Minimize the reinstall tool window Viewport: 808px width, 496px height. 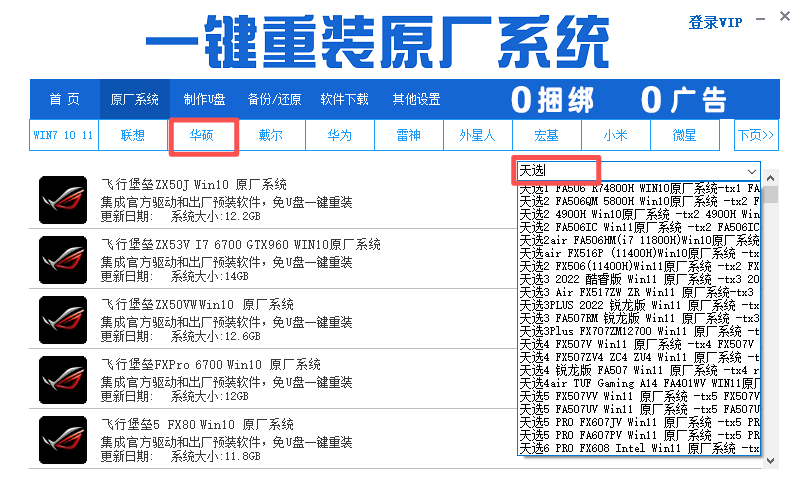(761, 19)
